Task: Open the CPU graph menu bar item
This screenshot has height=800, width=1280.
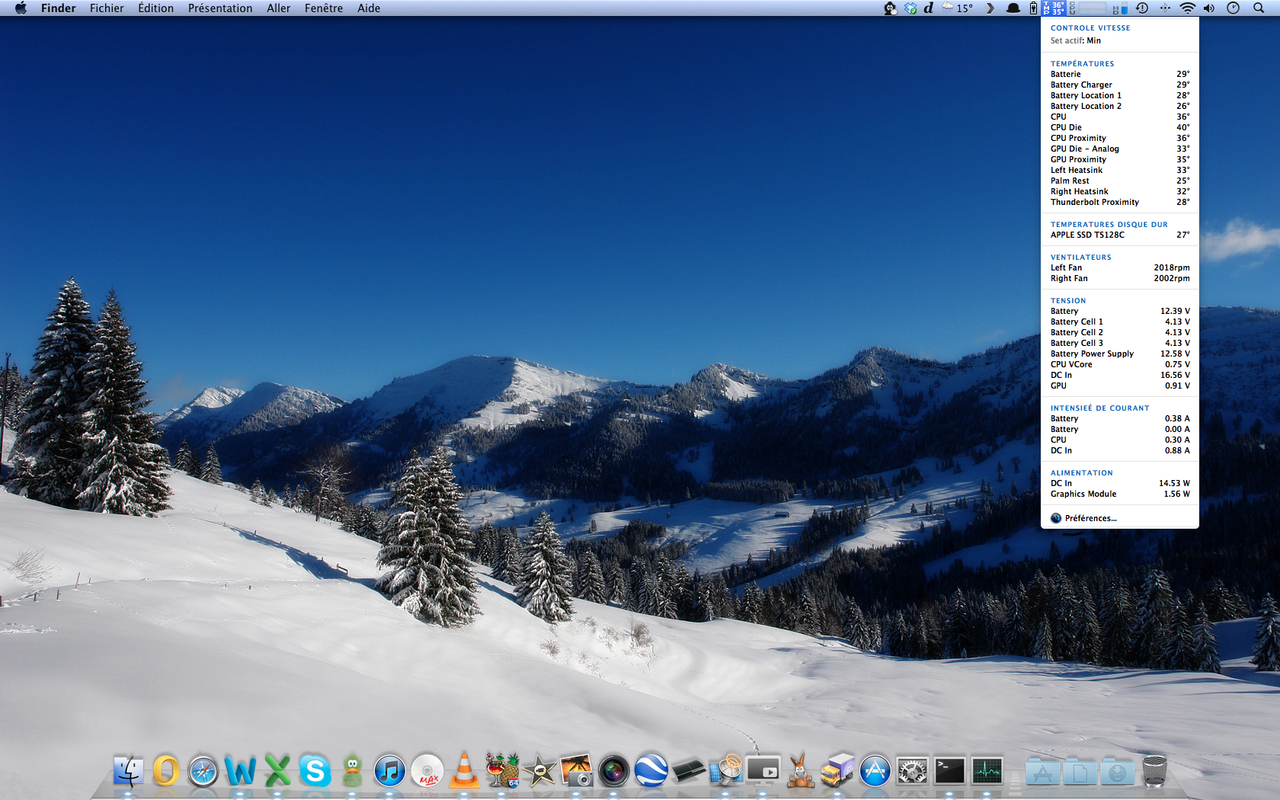Action: click(x=1088, y=8)
